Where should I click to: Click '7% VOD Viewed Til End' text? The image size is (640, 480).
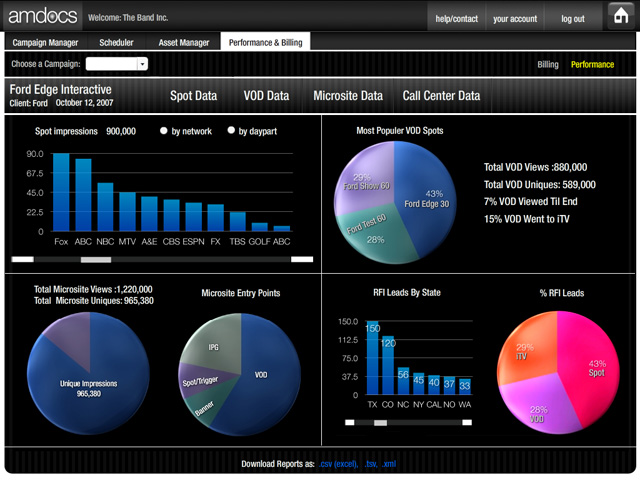(x=531, y=201)
